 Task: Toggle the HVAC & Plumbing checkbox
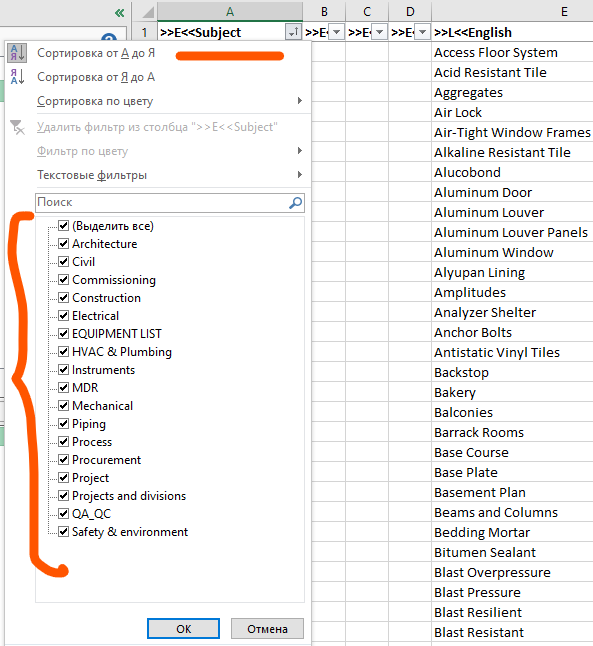tap(63, 351)
